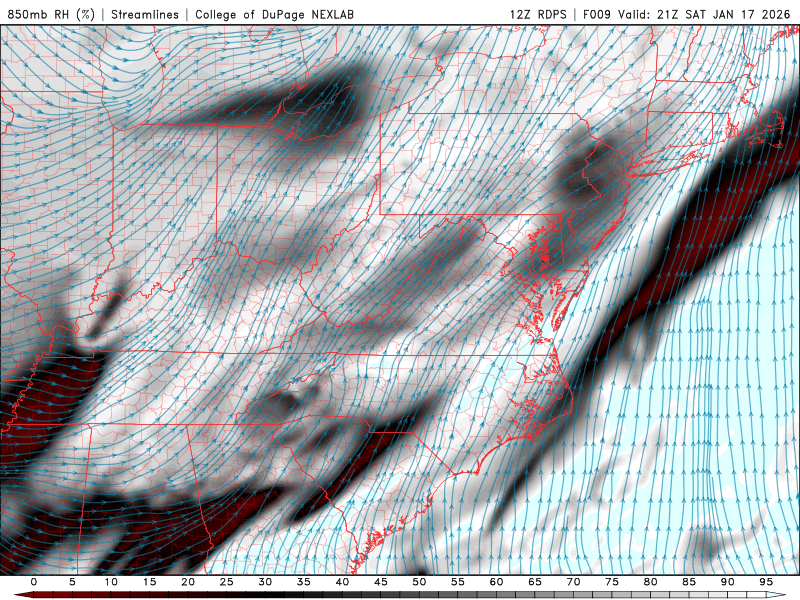
Task: Click the "Valid: 21Z SAT JAN 17 2026" text
Action: [705, 14]
